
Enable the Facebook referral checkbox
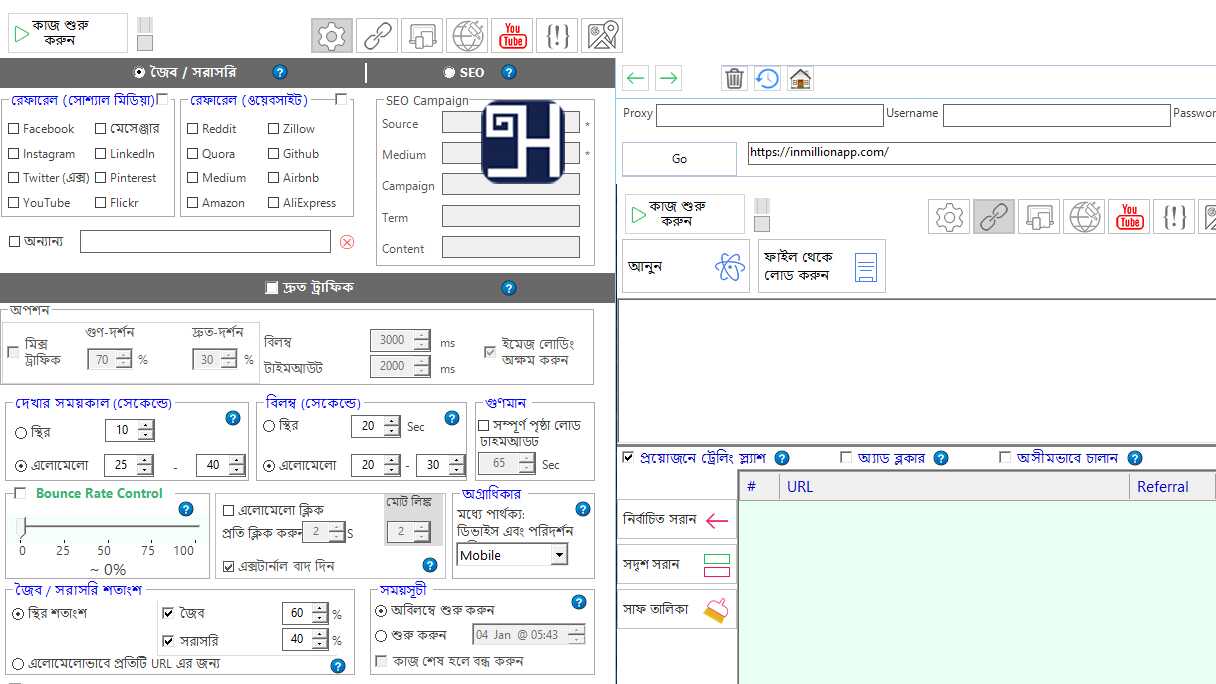(x=14, y=129)
